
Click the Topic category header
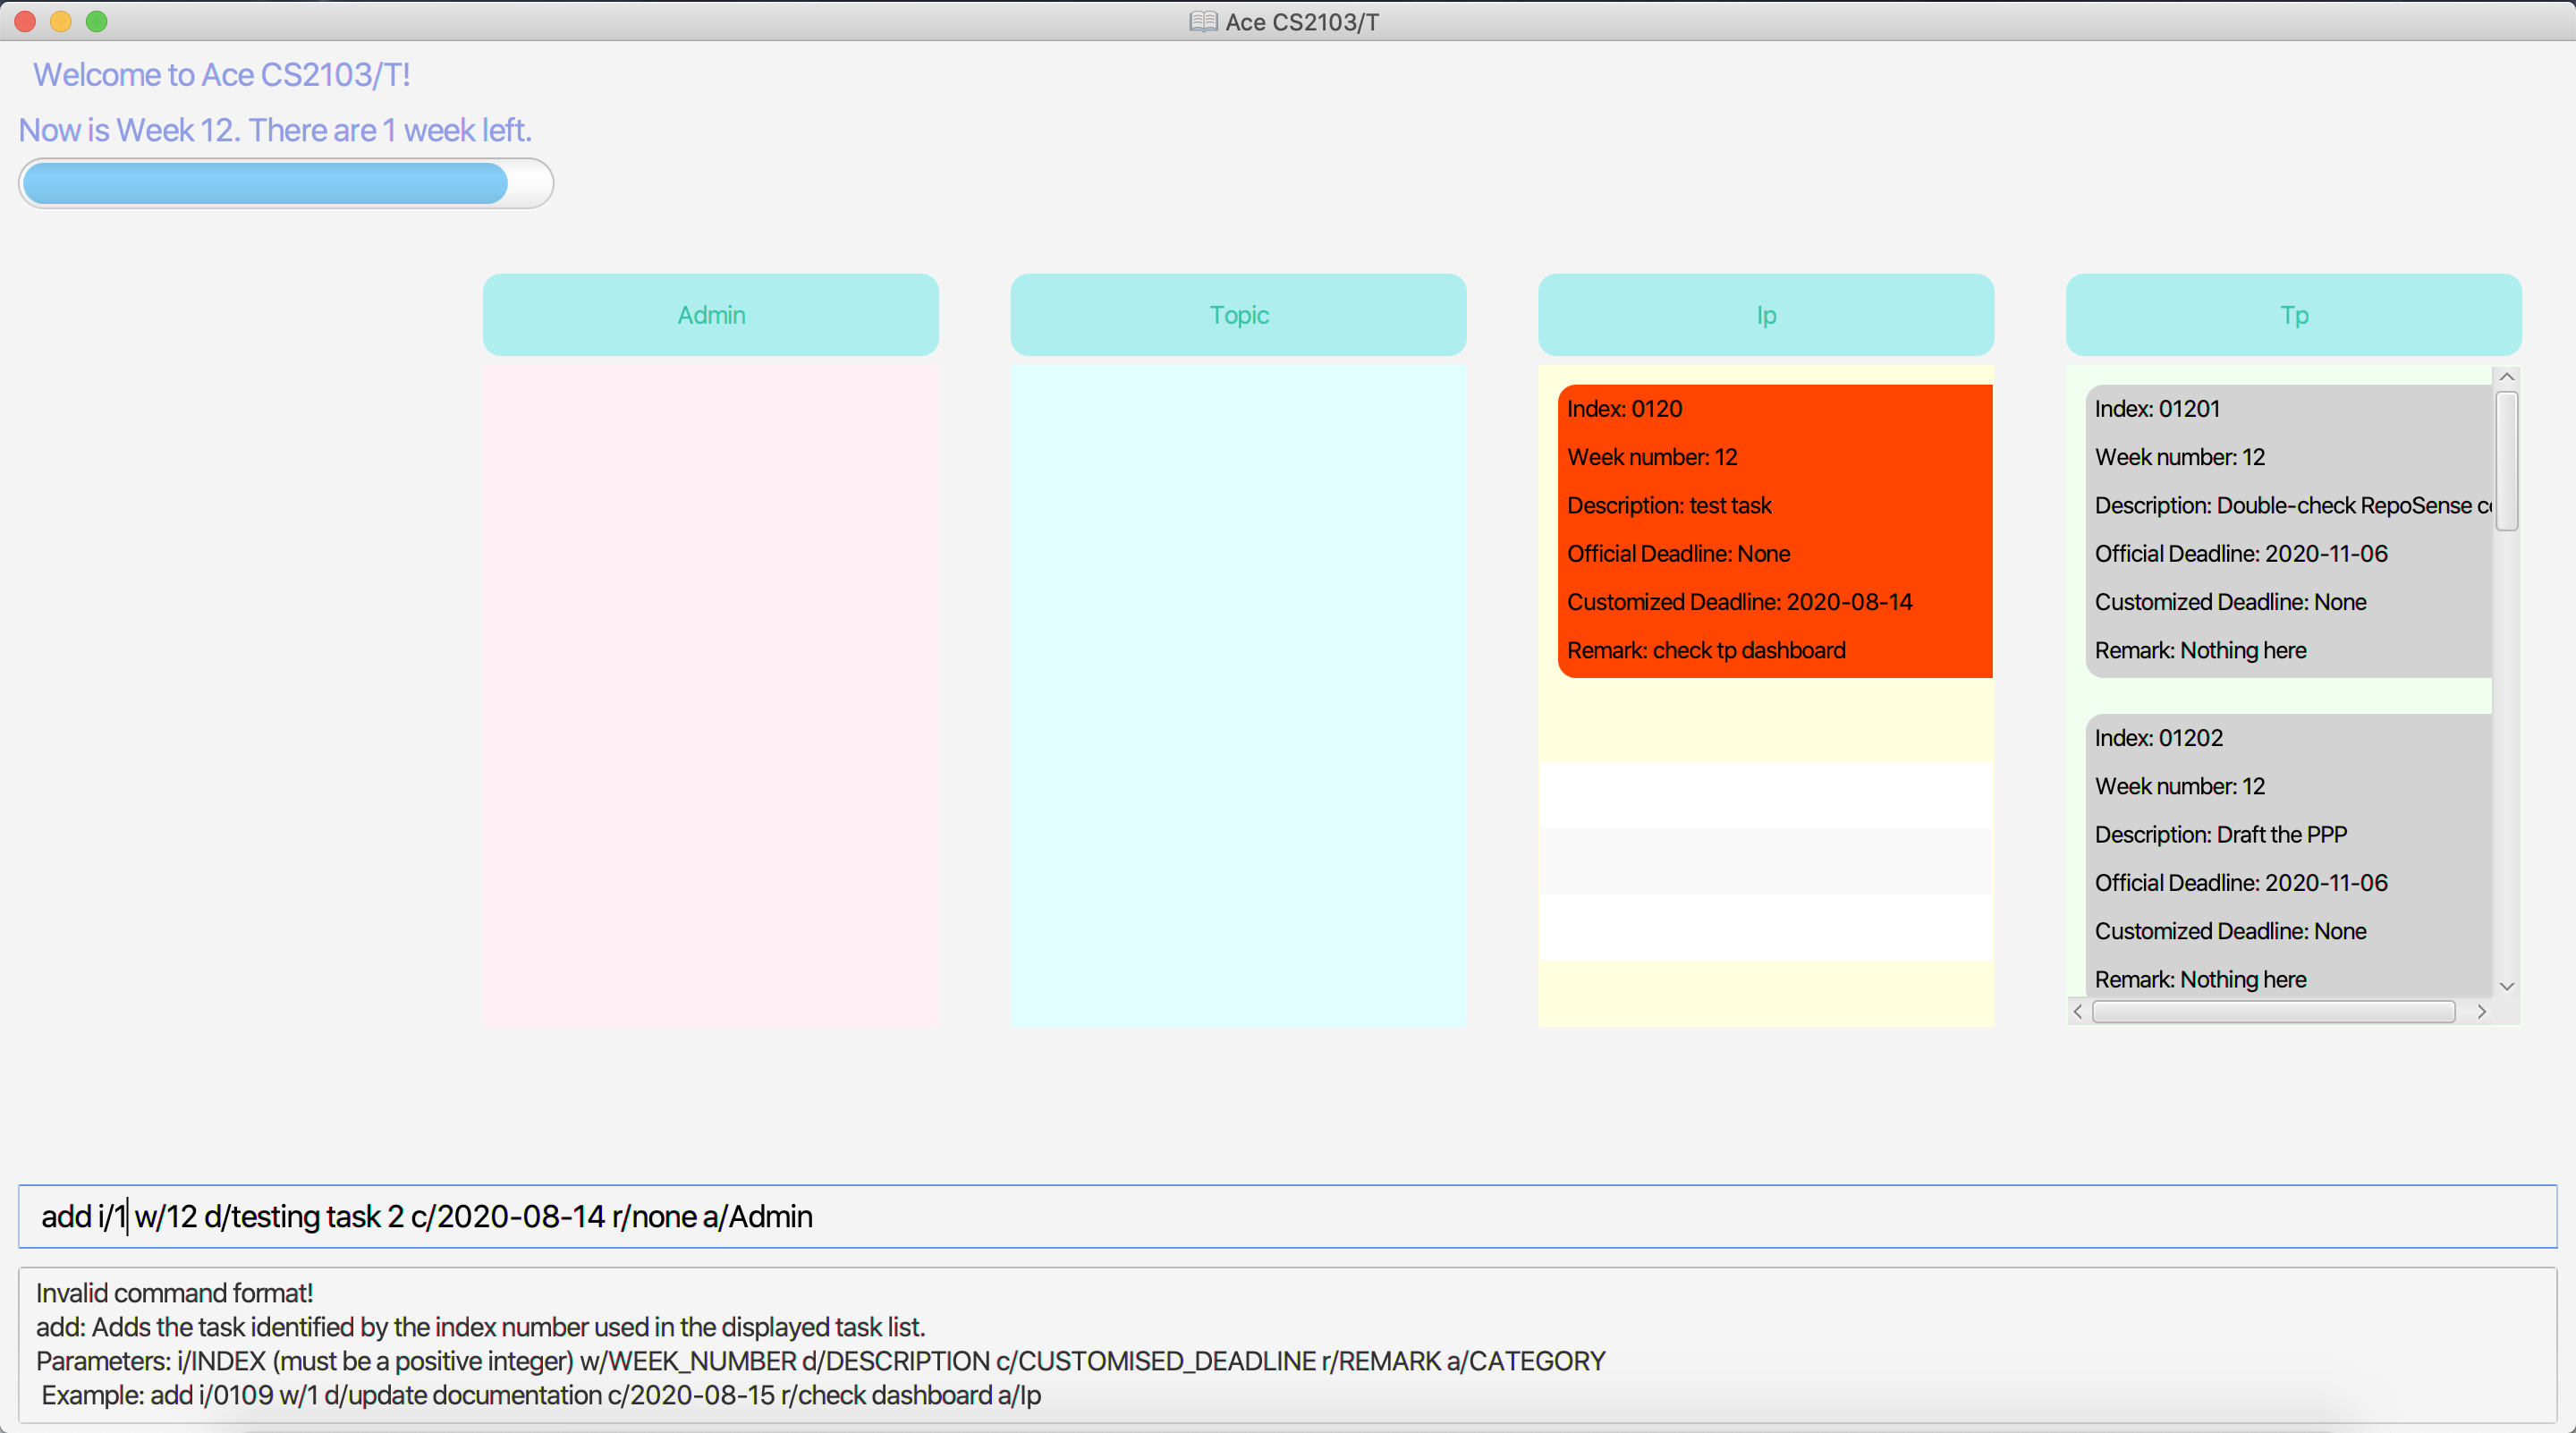coord(1238,315)
